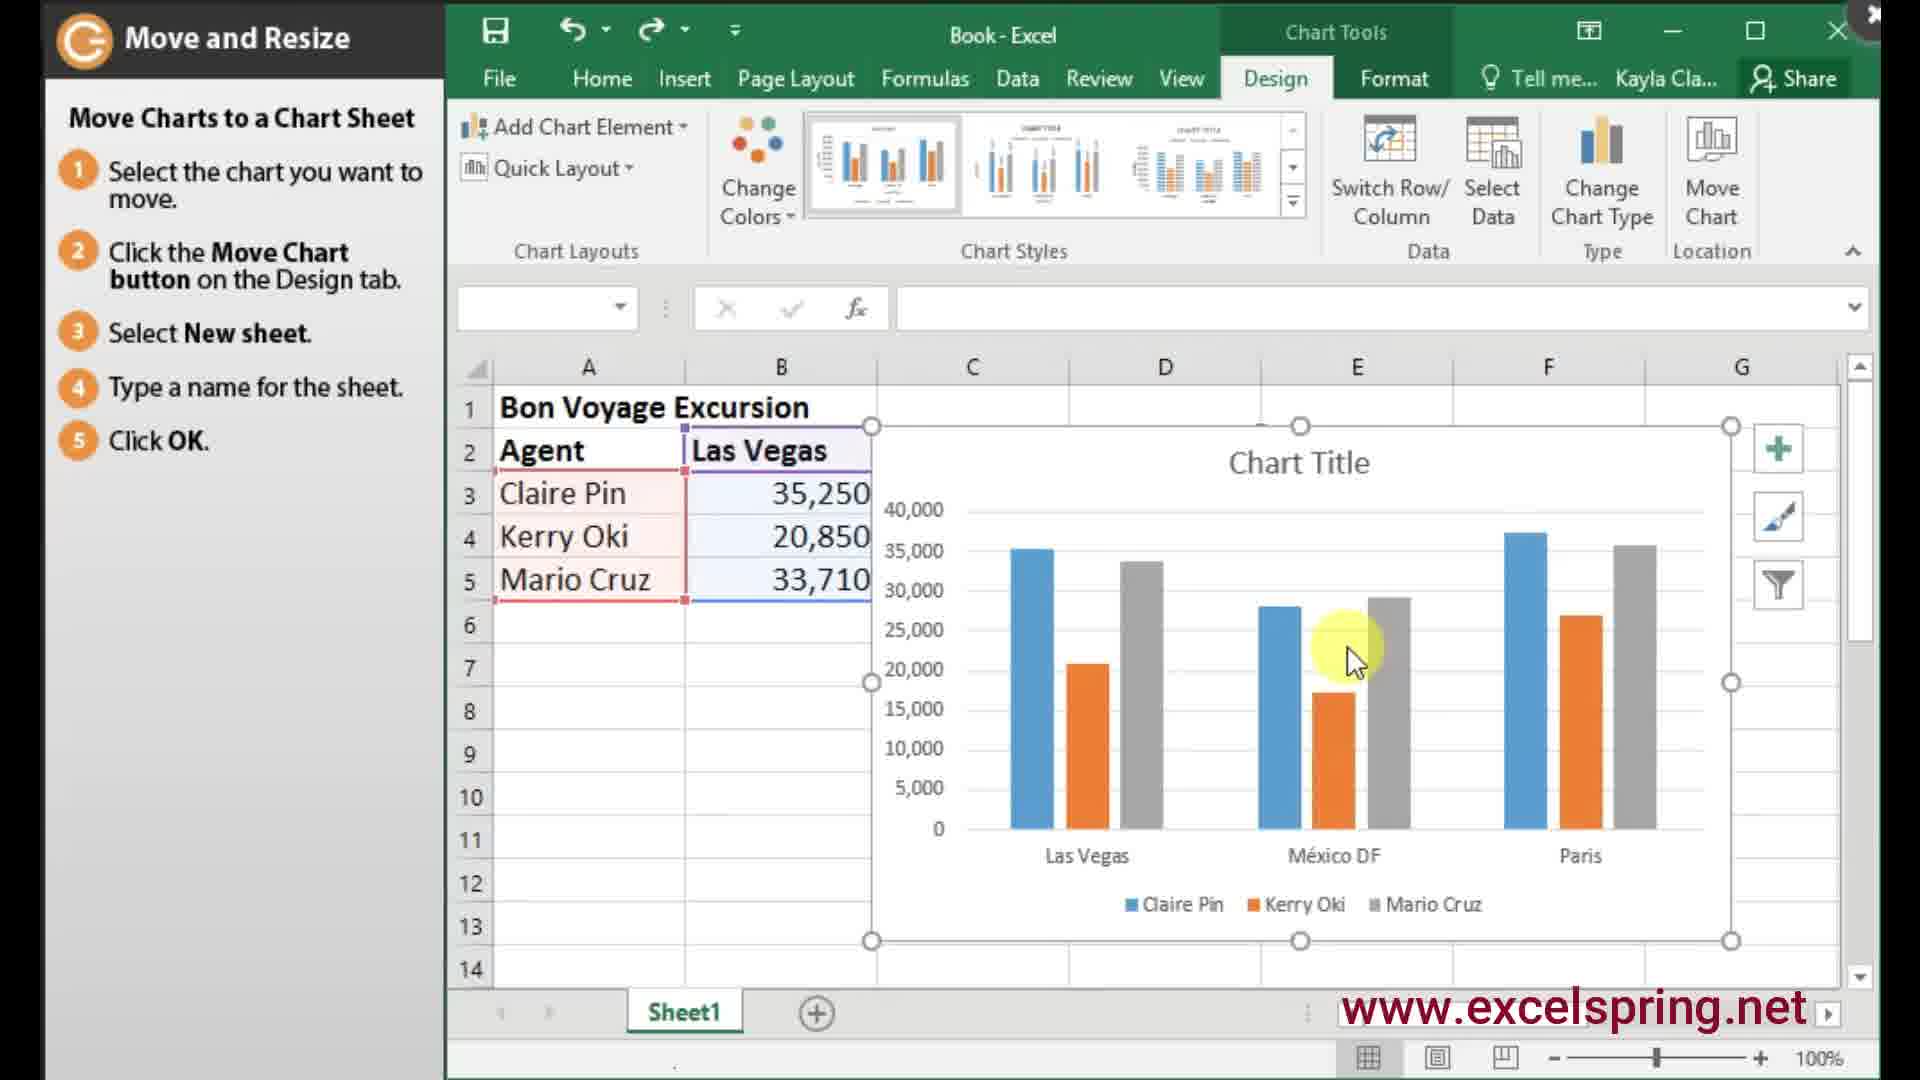Screen dimensions: 1920x1080
Task: Click the Chart Title text
Action: pos(1298,463)
